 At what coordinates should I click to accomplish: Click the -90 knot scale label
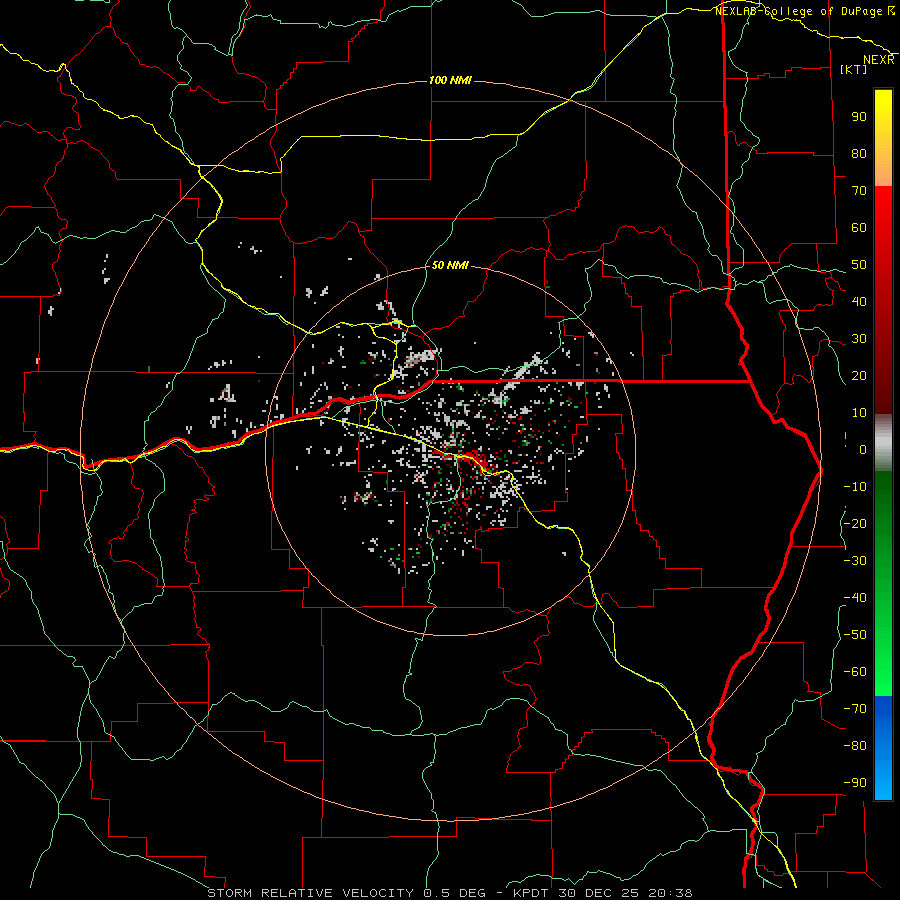point(855,783)
